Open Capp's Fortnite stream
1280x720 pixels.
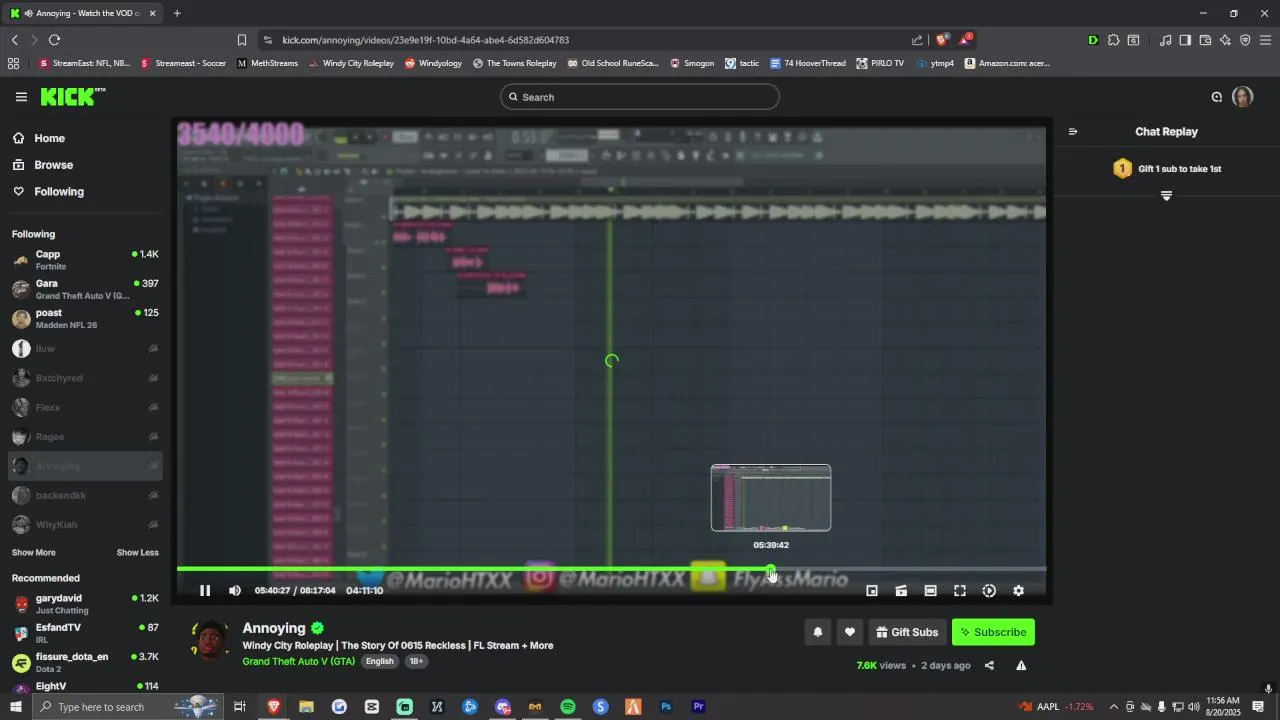click(85, 260)
